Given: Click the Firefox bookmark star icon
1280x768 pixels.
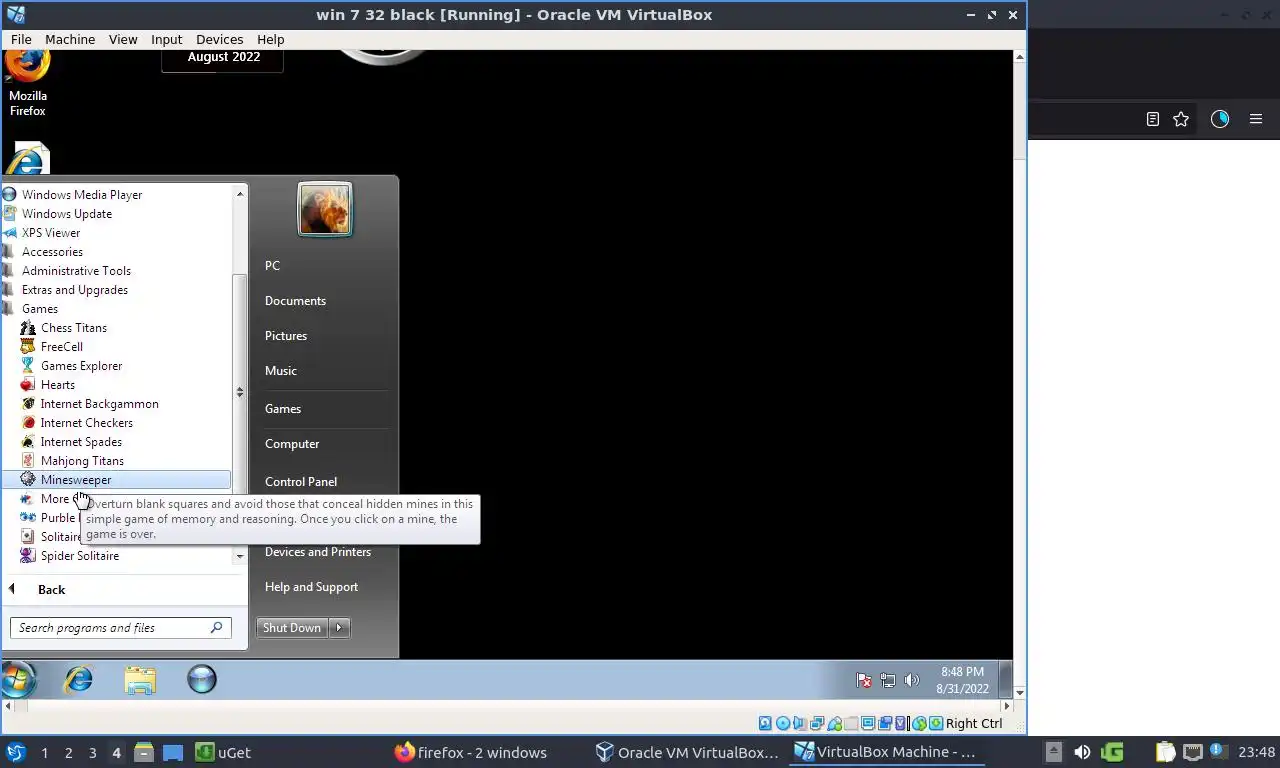Looking at the screenshot, I should tap(1181, 119).
